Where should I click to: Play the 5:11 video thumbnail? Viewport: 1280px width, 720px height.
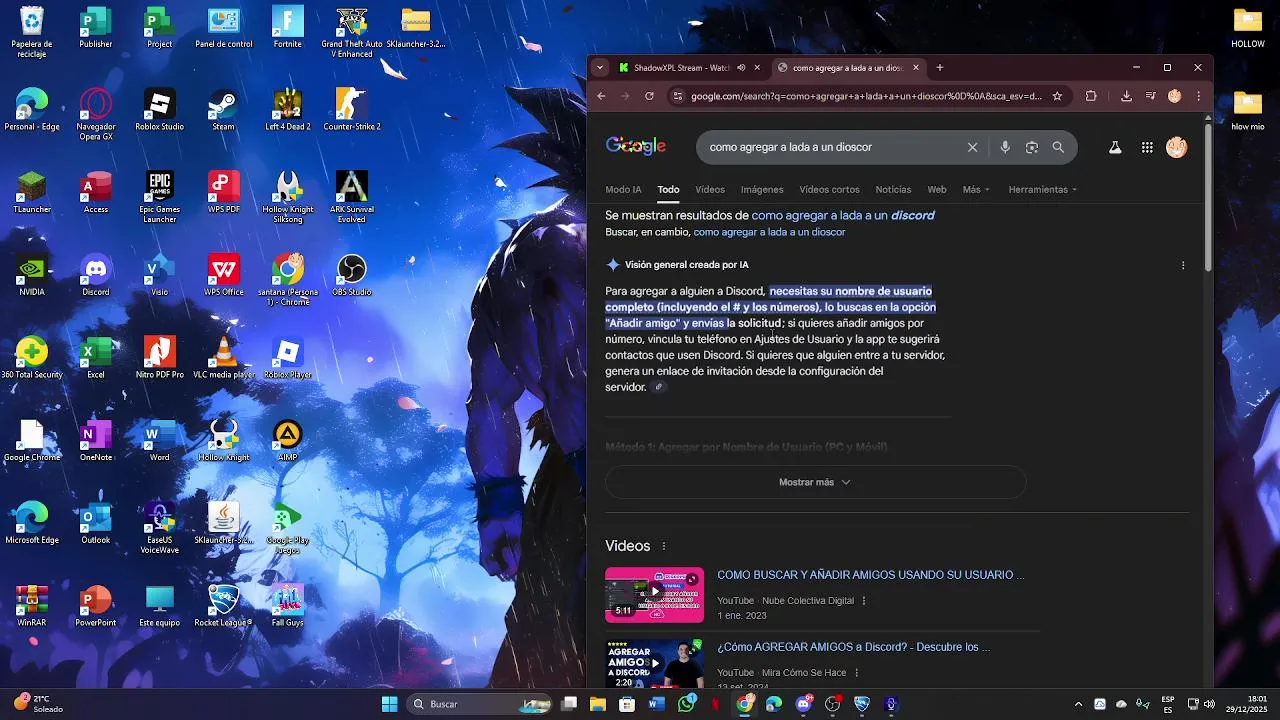pyautogui.click(x=654, y=595)
